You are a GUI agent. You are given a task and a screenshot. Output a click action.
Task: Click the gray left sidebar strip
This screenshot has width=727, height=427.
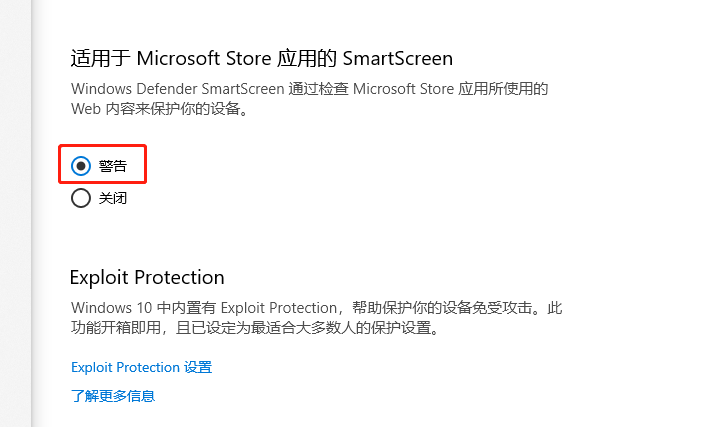pos(15,213)
